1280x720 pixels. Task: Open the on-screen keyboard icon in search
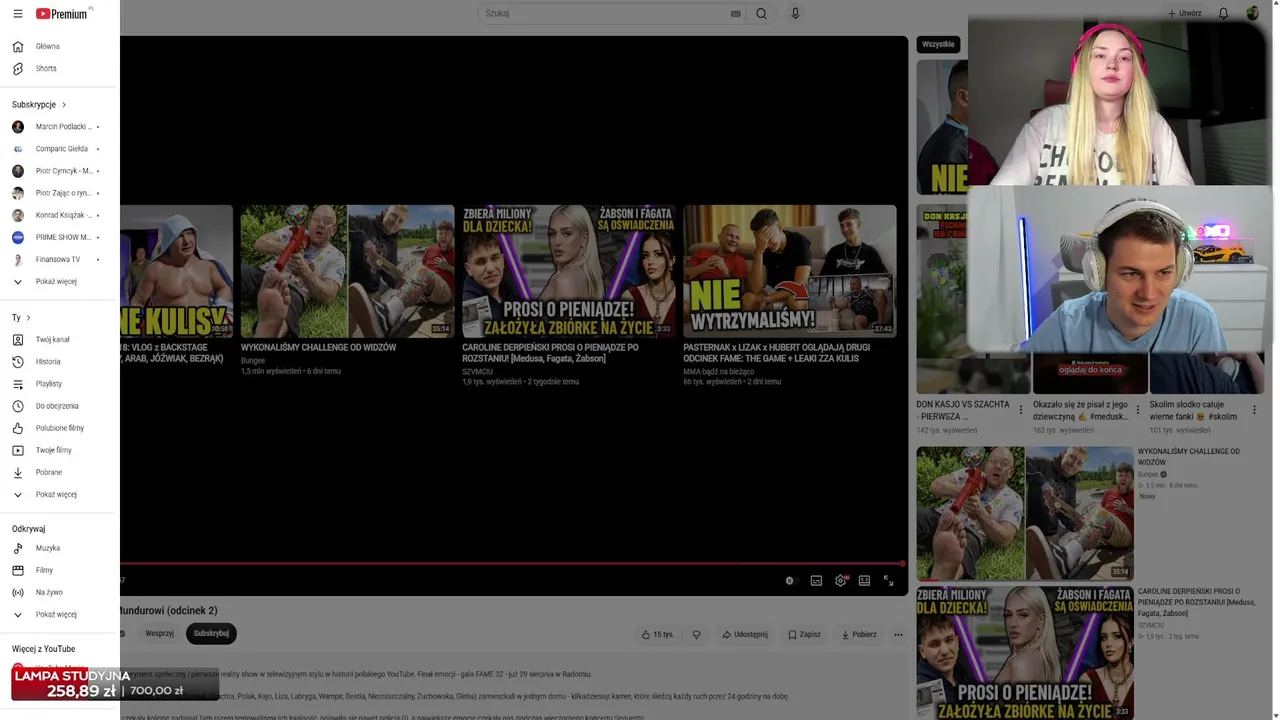coord(736,14)
